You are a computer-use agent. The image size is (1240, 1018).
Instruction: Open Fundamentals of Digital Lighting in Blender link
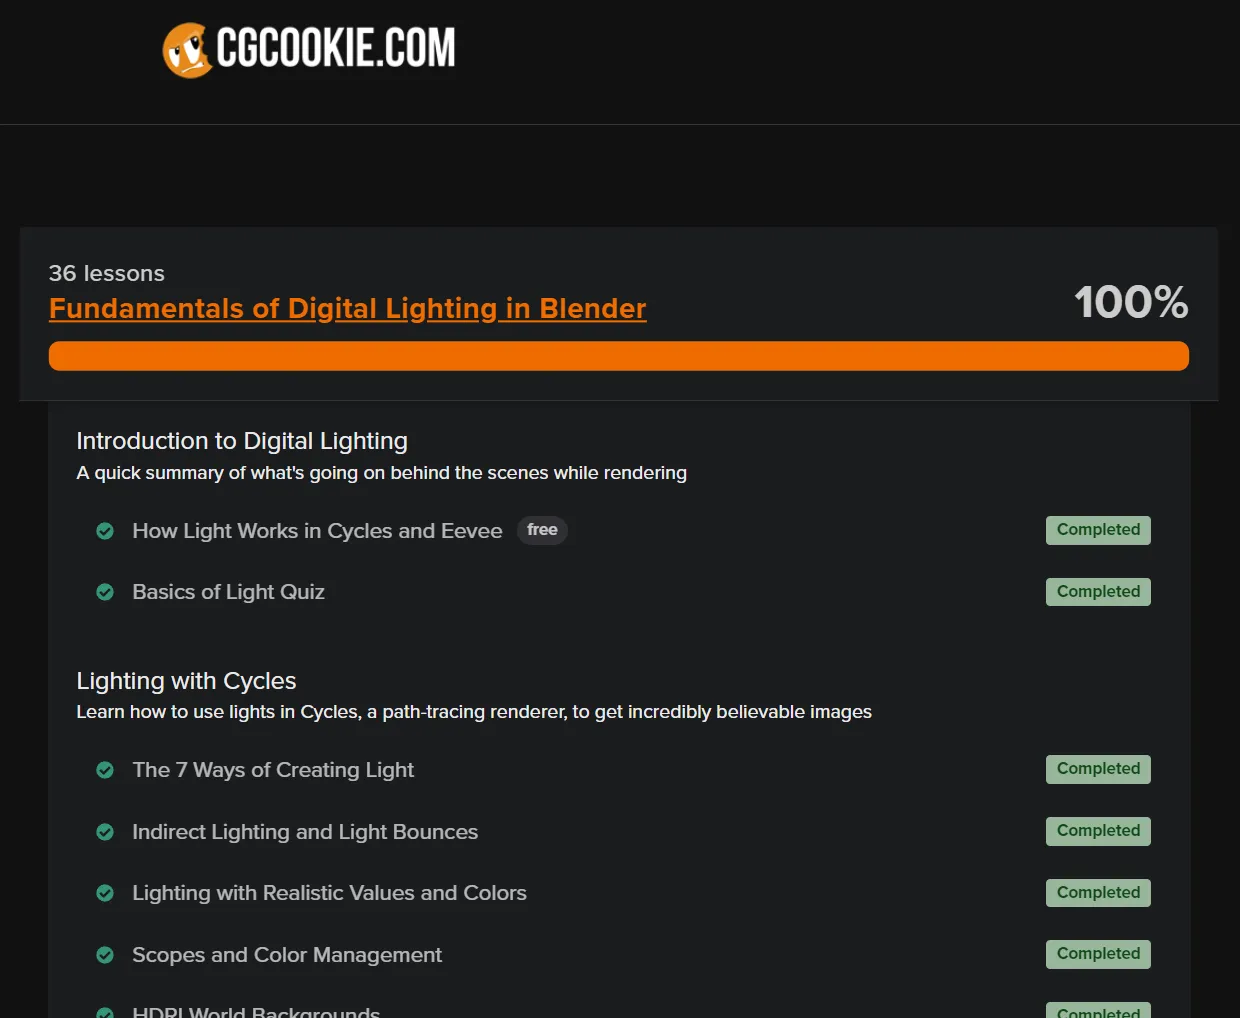pyautogui.click(x=347, y=308)
